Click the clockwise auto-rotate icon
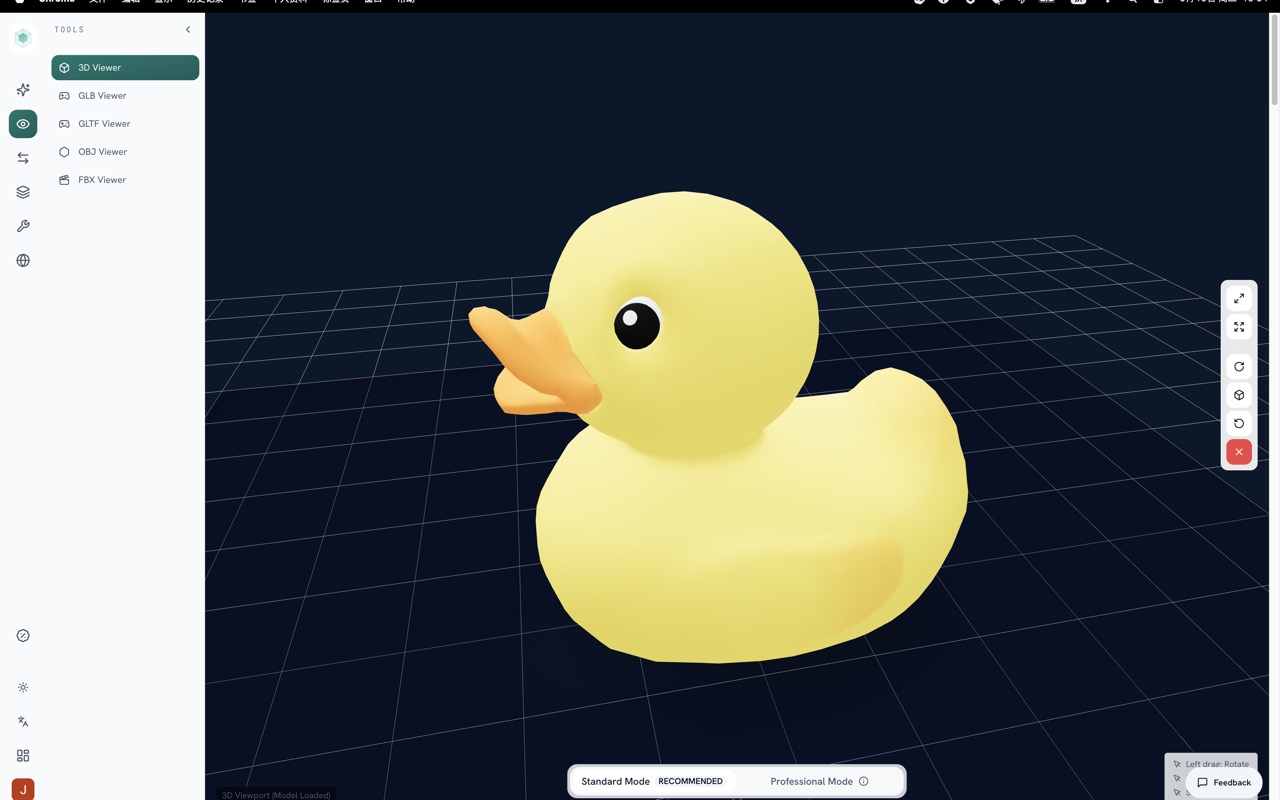The image size is (1280, 800). (x=1239, y=367)
